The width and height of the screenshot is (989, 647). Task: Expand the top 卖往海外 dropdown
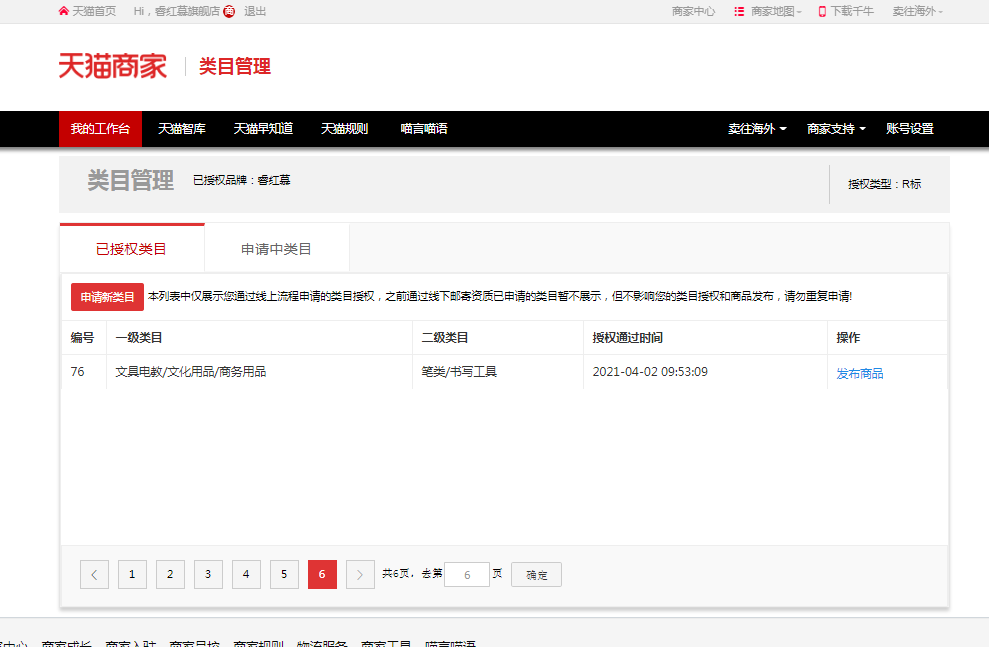tap(917, 11)
